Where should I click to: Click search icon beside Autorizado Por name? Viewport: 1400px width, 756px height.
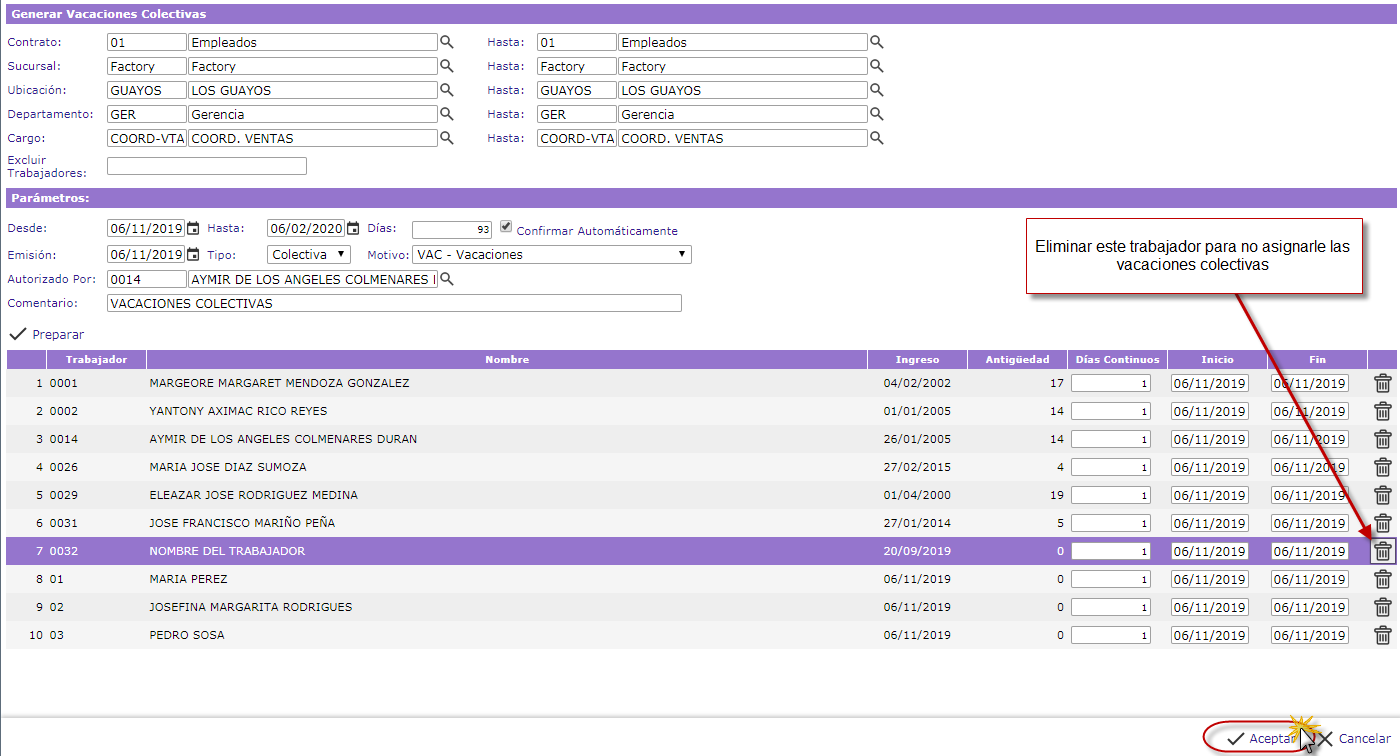point(447,280)
